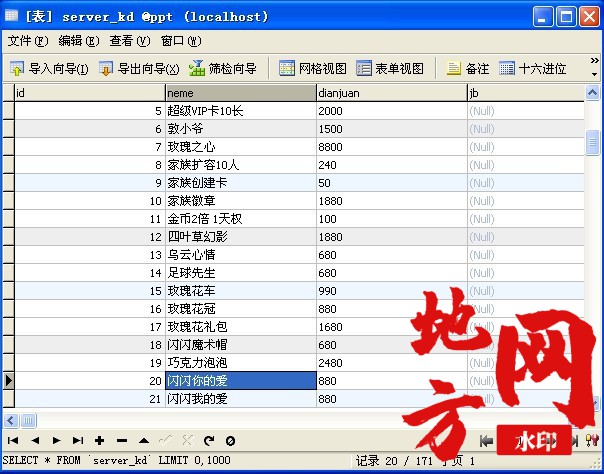The image size is (604, 474).
Task: Select the cell 玫瑰花冠
Action: (241, 309)
